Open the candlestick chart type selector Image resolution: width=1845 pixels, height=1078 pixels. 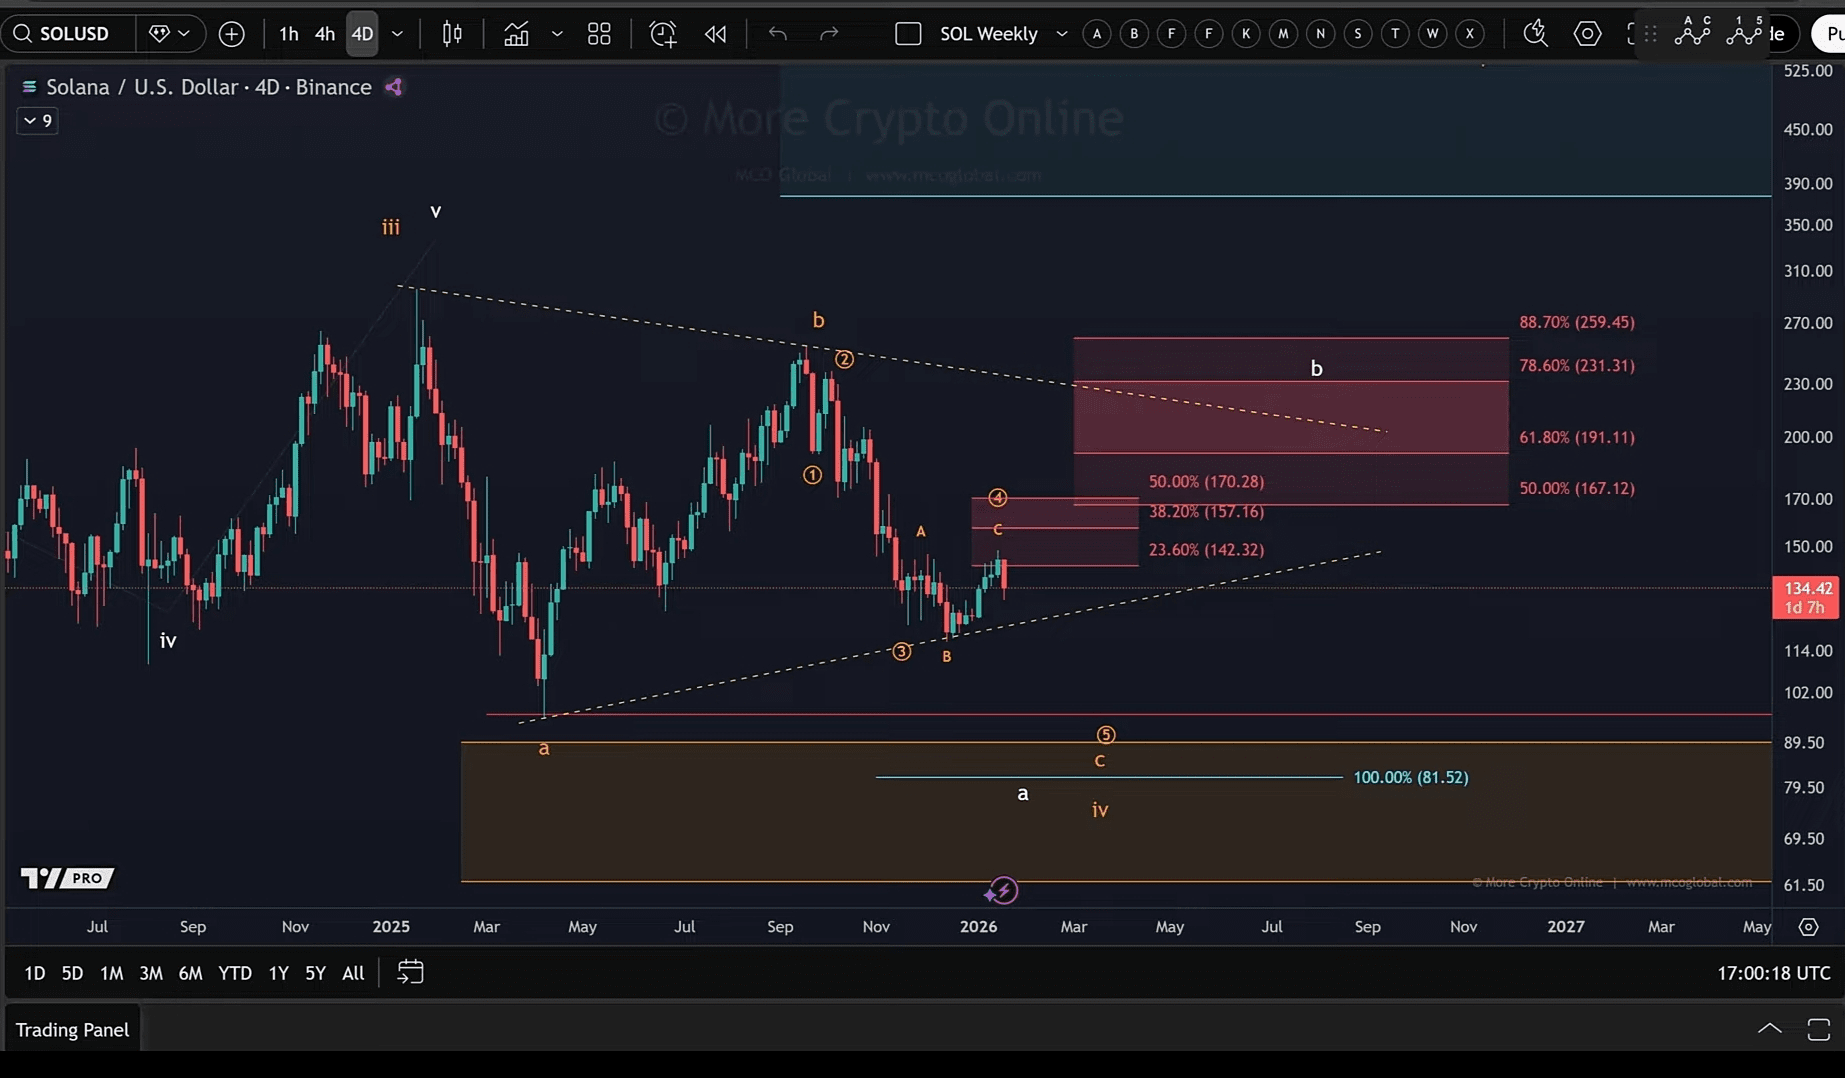pos(452,34)
